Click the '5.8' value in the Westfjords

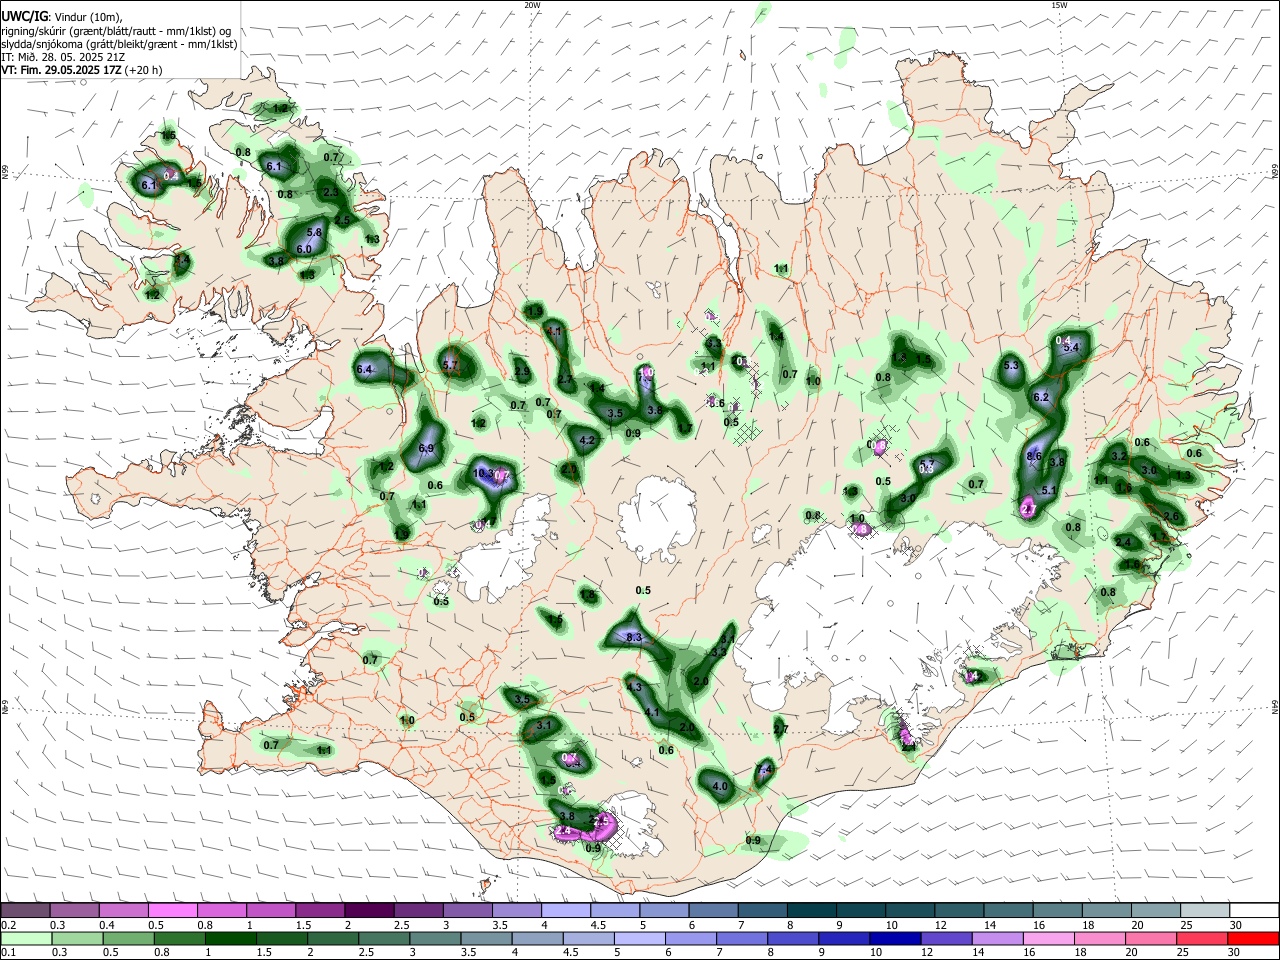[x=314, y=232]
